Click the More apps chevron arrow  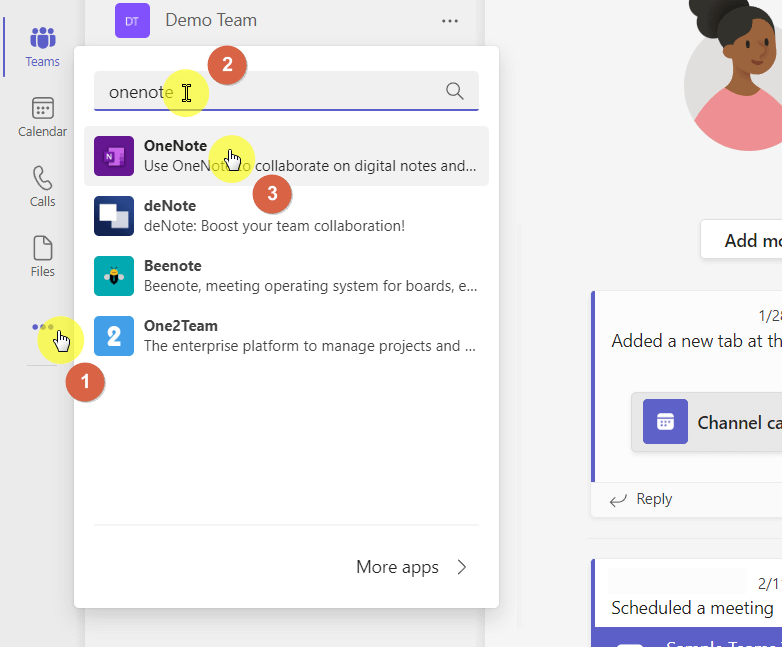pos(462,567)
